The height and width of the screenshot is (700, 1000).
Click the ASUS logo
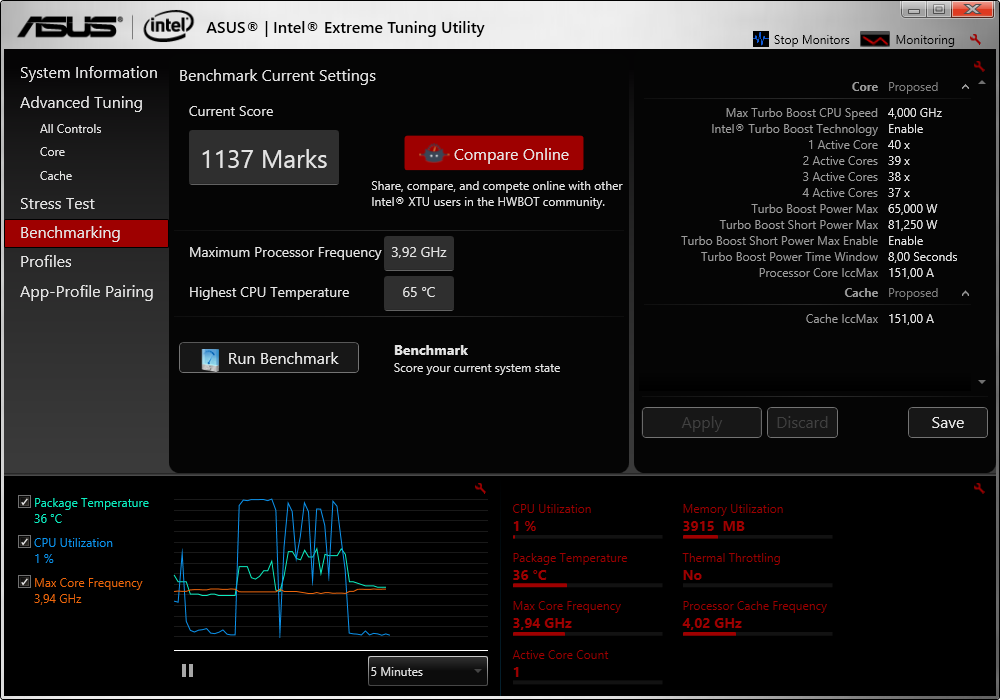click(x=70, y=27)
